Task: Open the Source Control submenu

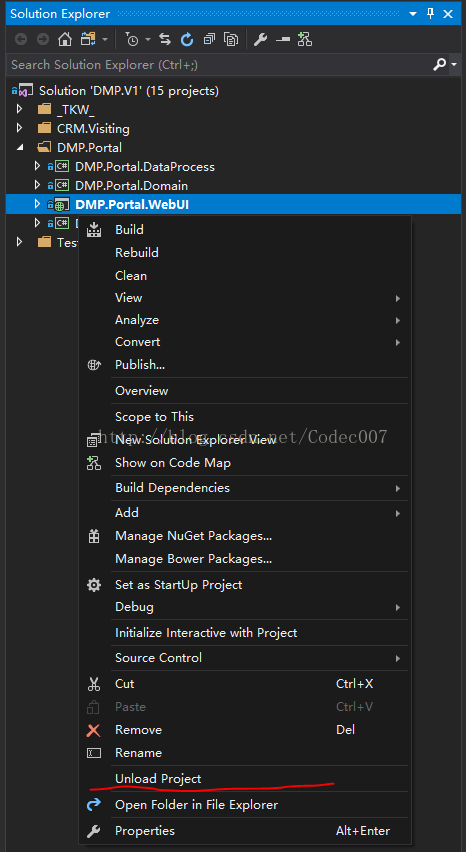Action: coord(244,657)
